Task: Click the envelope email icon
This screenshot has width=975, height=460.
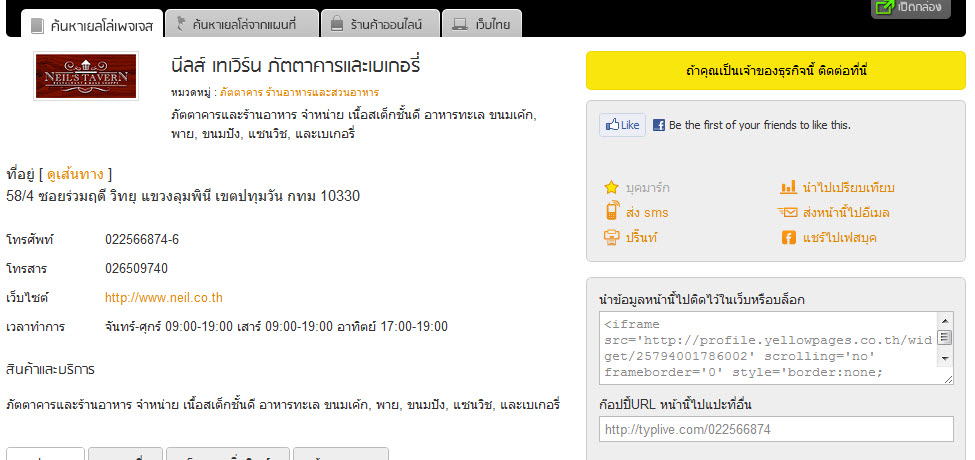Action: 788,212
